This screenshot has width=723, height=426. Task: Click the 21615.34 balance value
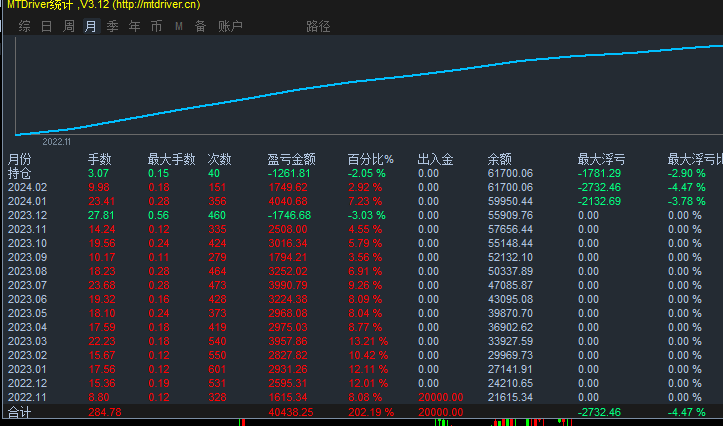pyautogui.click(x=510, y=397)
